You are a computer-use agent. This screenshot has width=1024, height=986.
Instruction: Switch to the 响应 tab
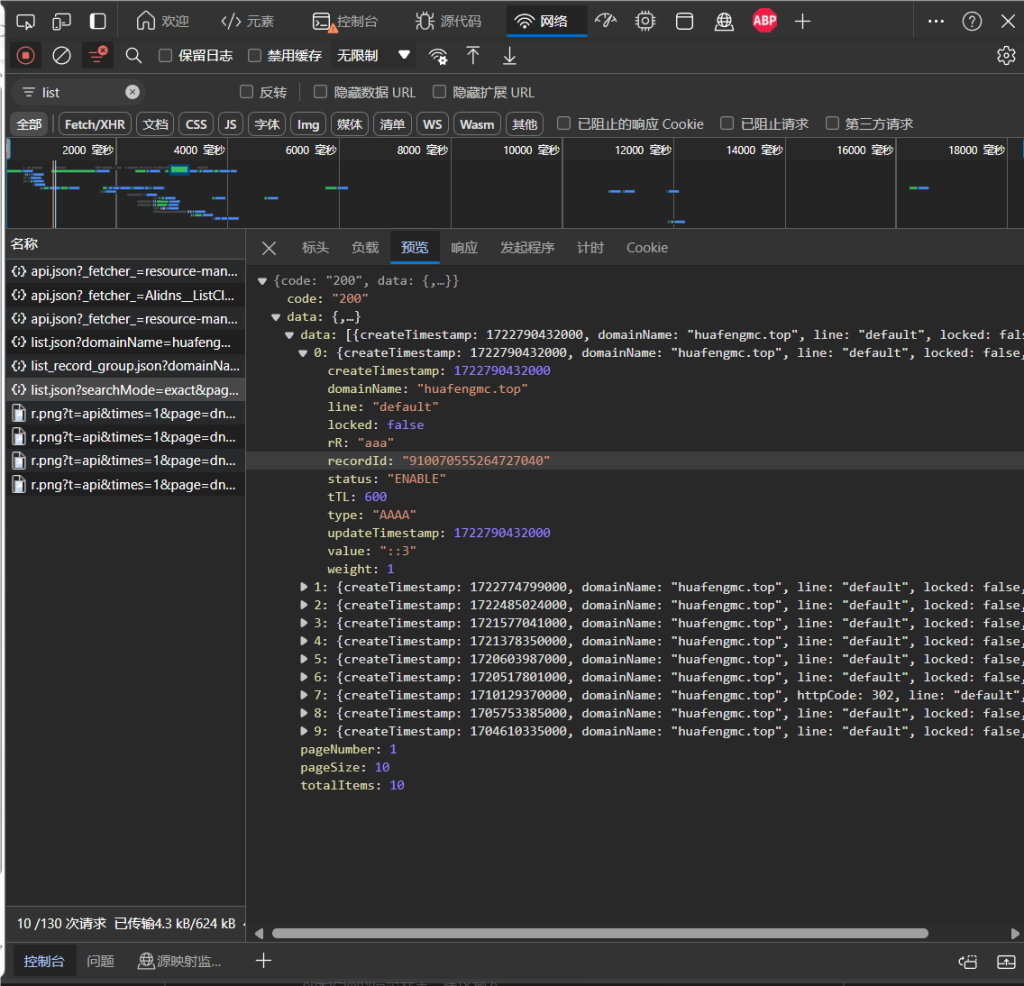(x=464, y=248)
